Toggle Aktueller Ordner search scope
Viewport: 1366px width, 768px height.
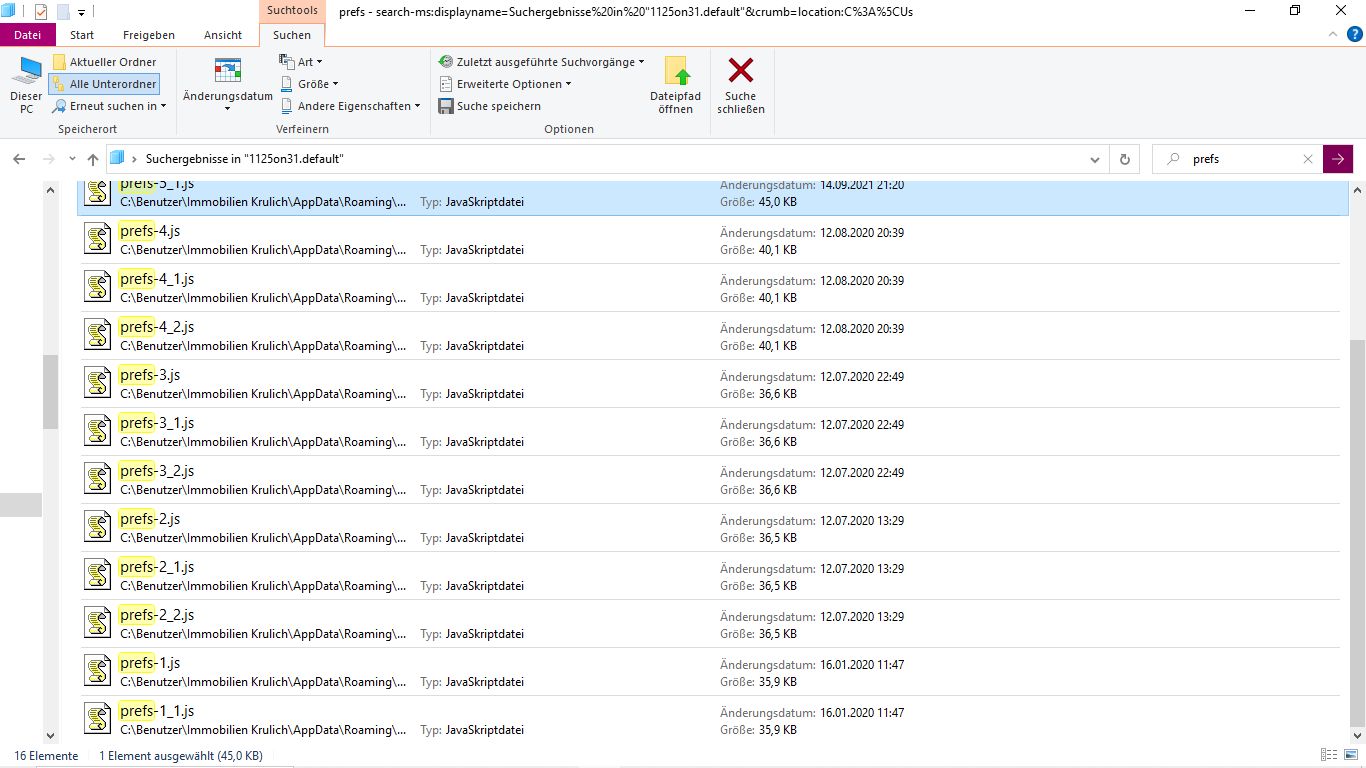click(104, 62)
